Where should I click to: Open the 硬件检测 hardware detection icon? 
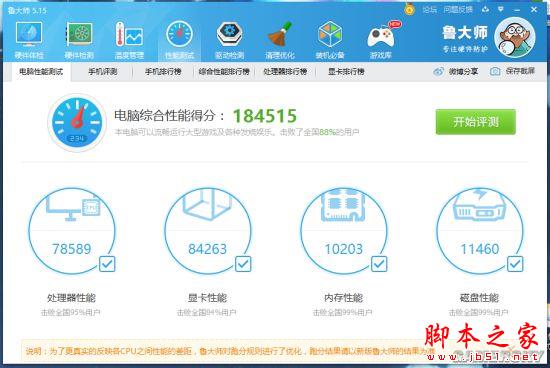click(79, 34)
